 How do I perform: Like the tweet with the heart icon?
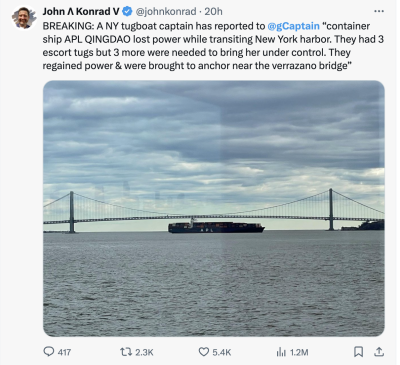pyautogui.click(x=204, y=352)
